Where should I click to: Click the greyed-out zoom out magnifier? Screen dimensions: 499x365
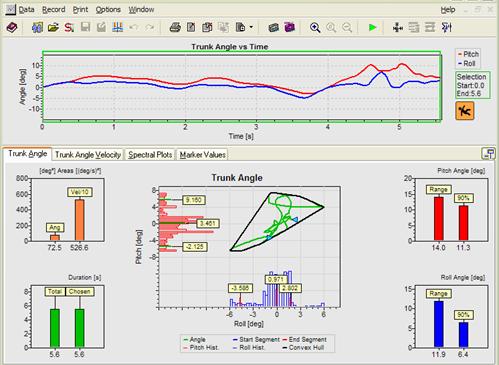[x=347, y=27]
